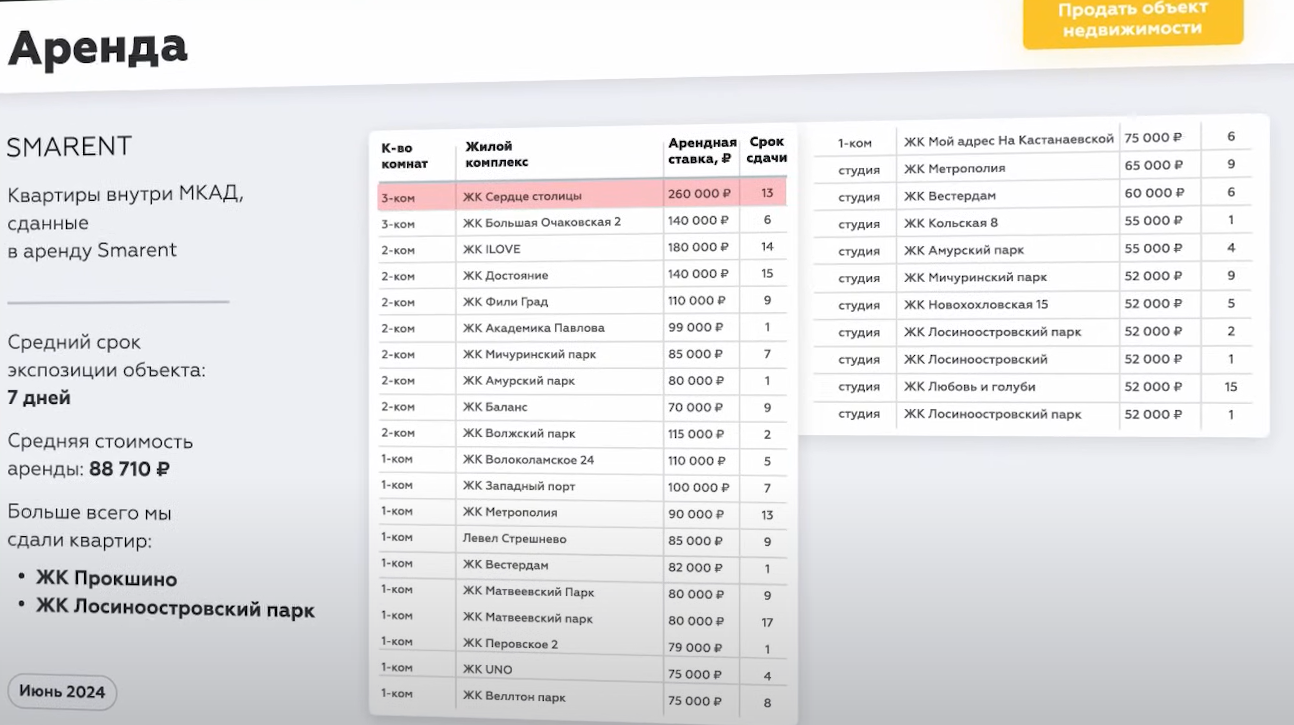Click the 'Жилой комплекс' column header
Screen dimensions: 1294x725
click(497, 155)
